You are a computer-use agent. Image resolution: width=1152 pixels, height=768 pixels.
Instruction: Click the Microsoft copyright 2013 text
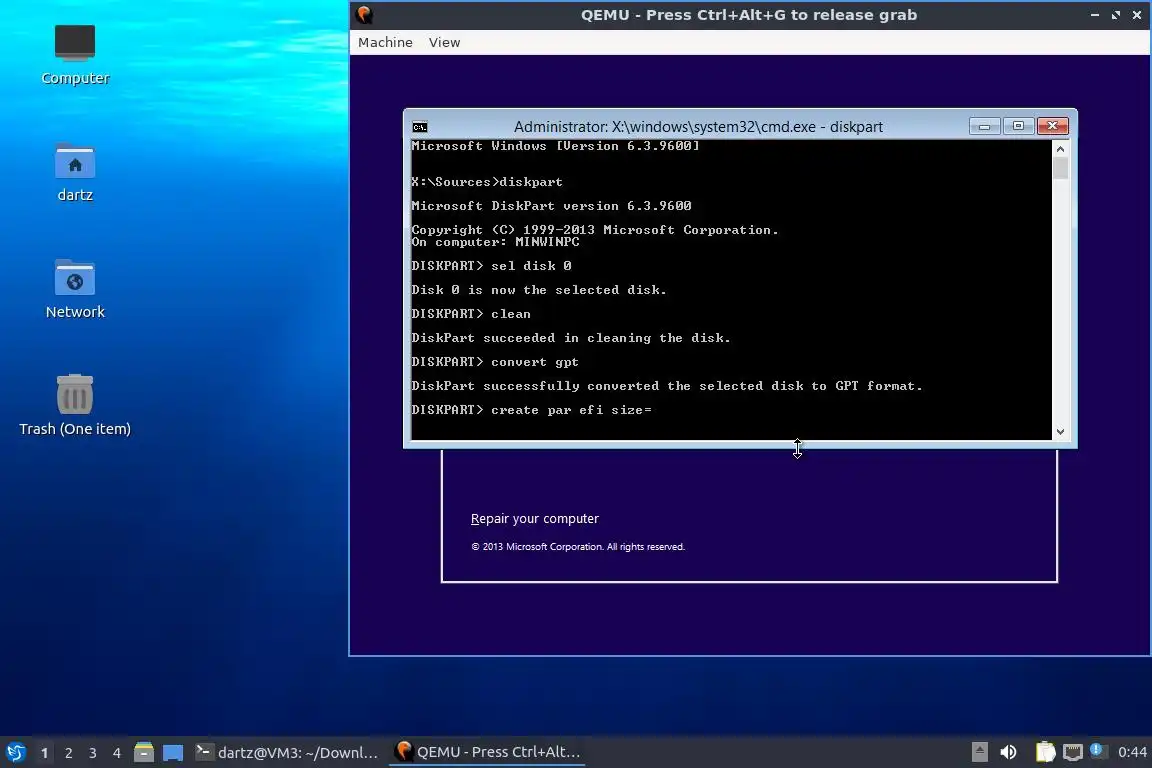[577, 547]
